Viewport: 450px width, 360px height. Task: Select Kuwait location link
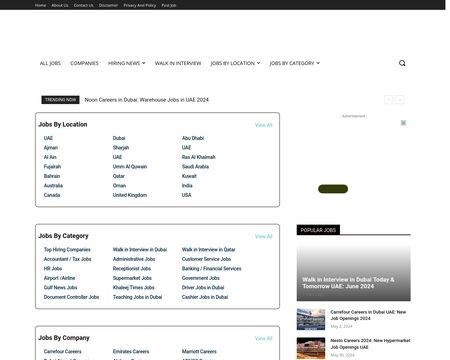tap(189, 176)
